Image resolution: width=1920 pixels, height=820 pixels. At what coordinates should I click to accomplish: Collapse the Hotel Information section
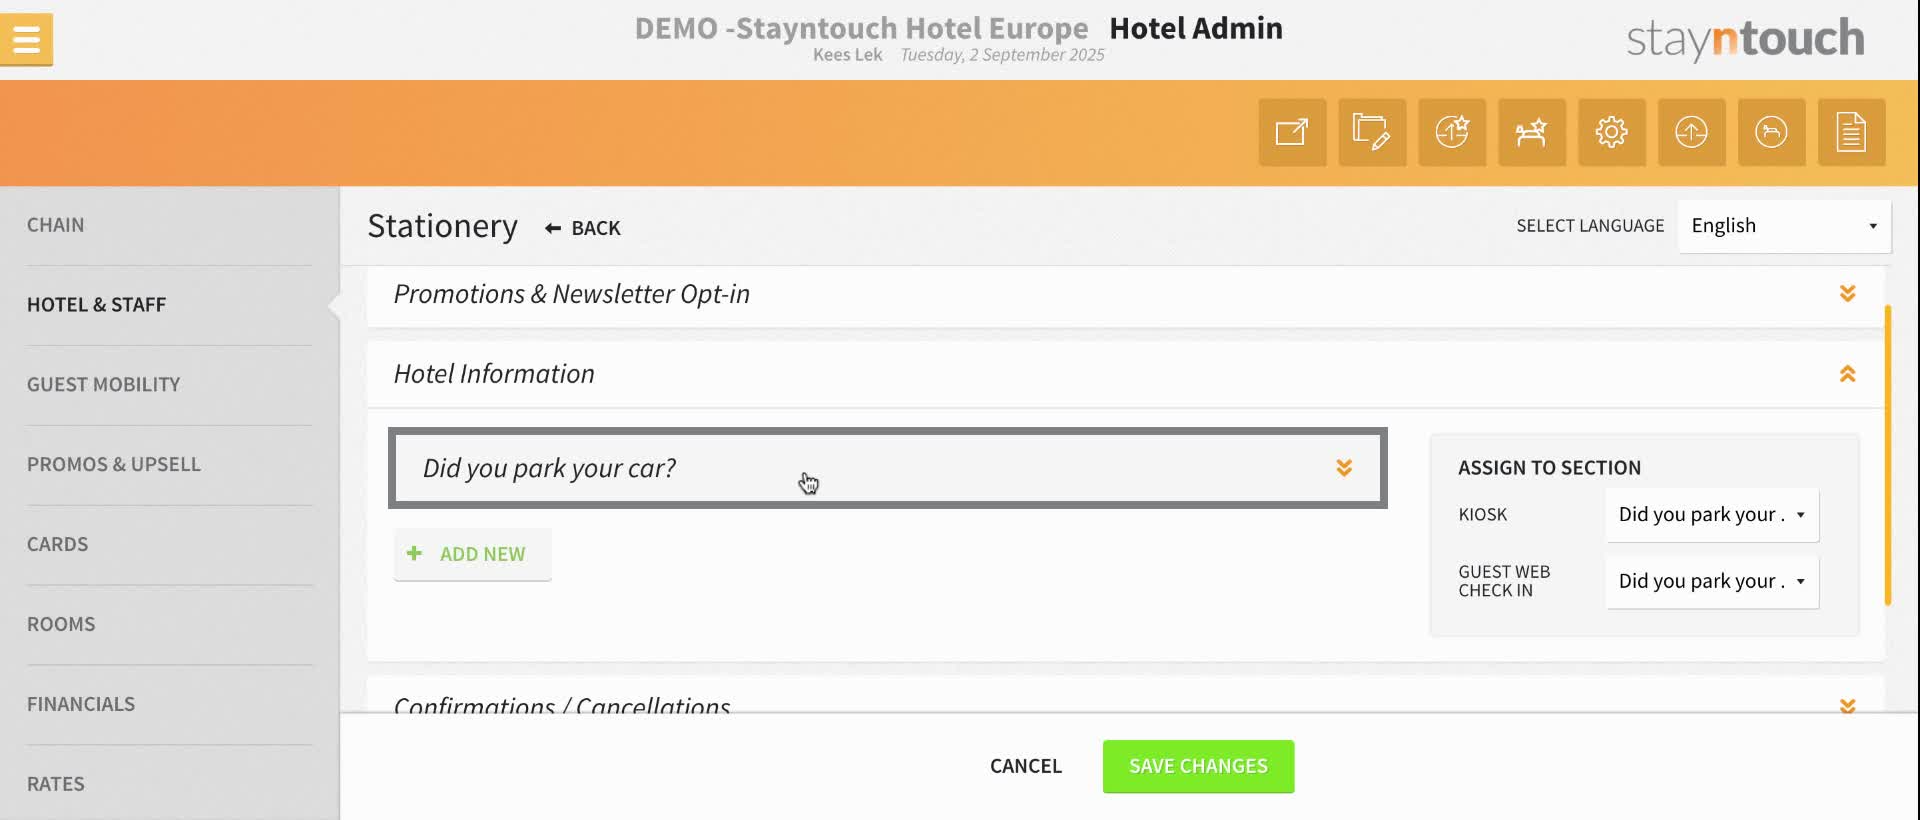point(1847,374)
